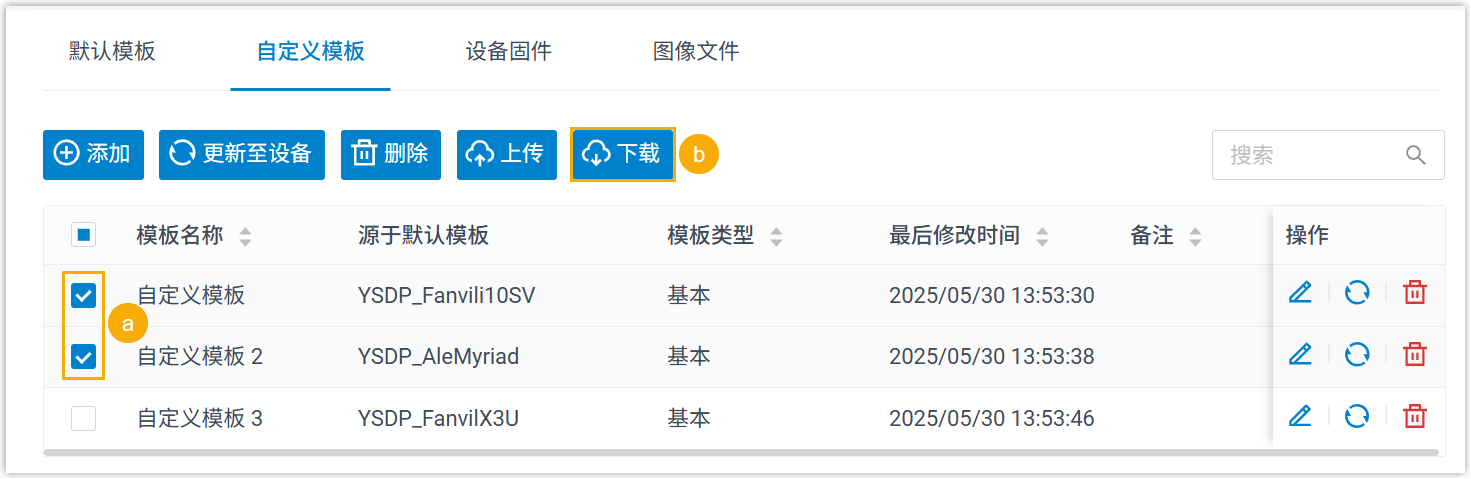Uncheck the 自定义模板 row checkbox

[84, 296]
